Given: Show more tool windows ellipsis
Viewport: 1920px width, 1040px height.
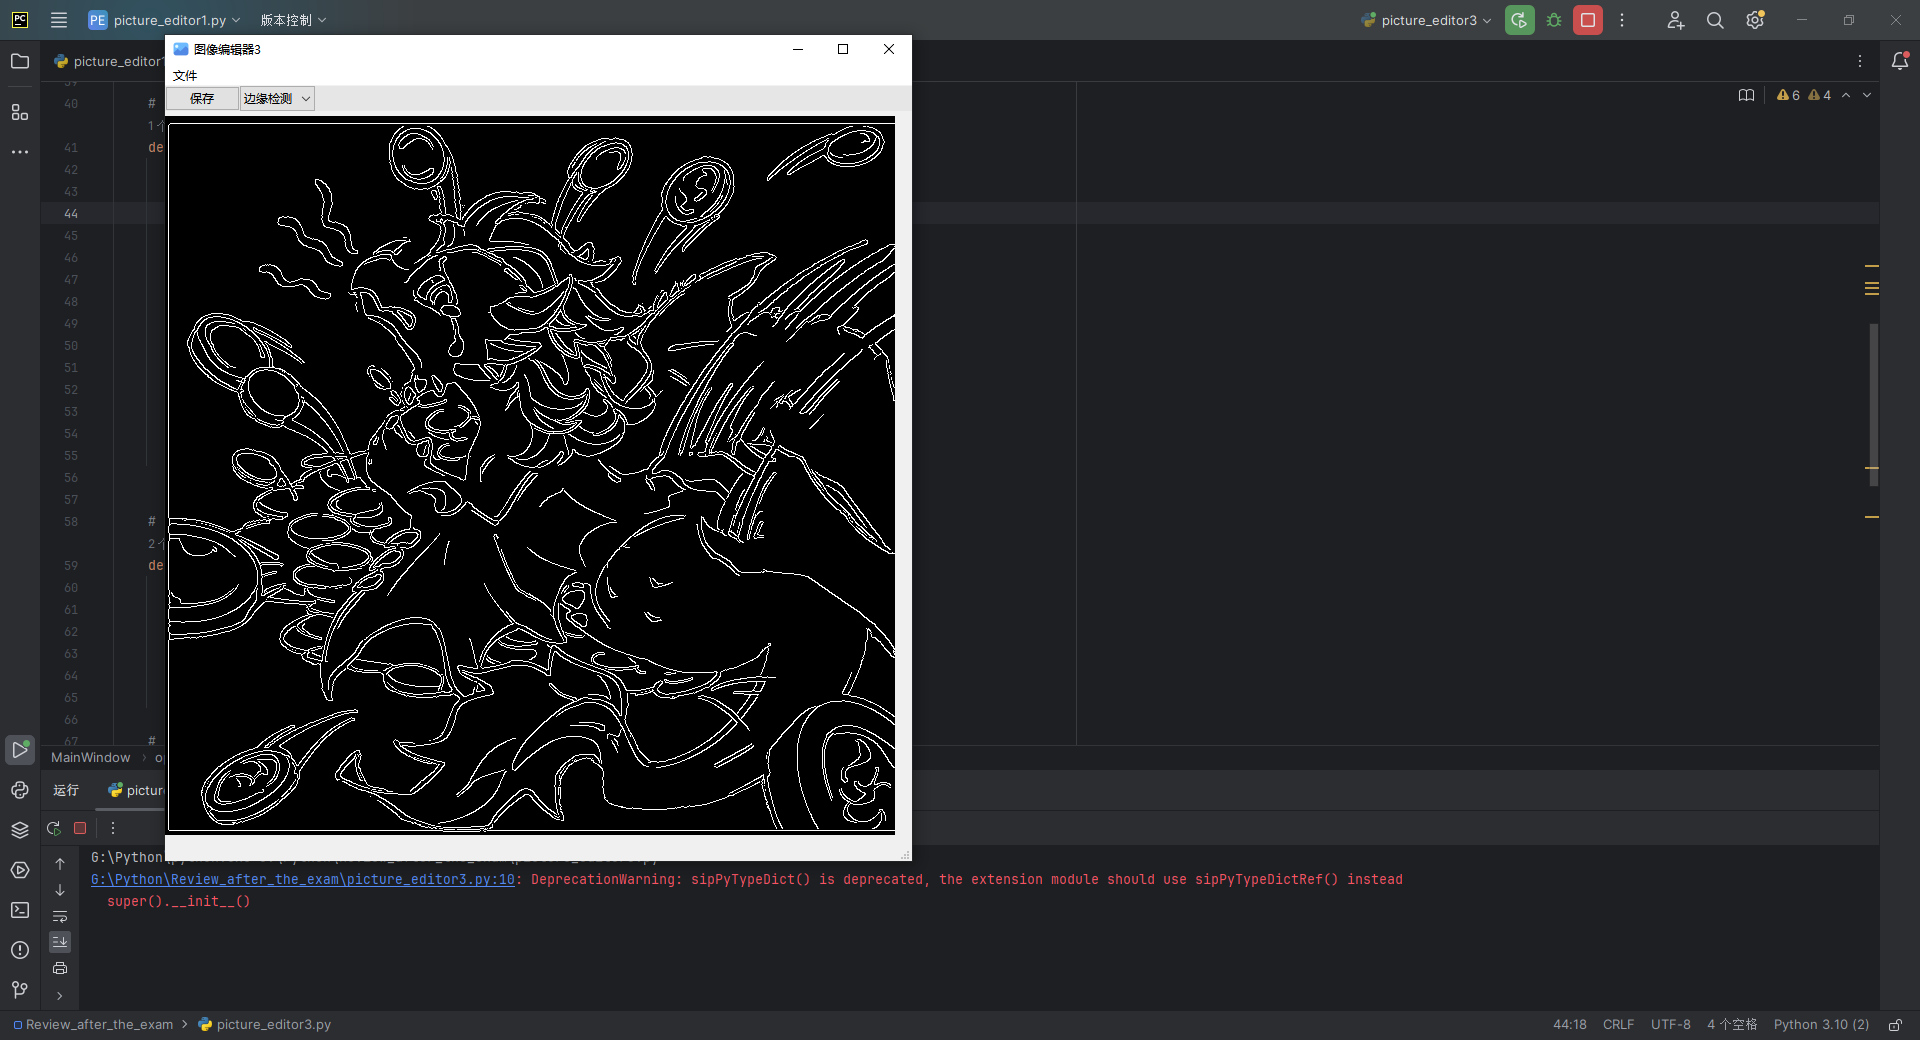Looking at the screenshot, I should (20, 152).
